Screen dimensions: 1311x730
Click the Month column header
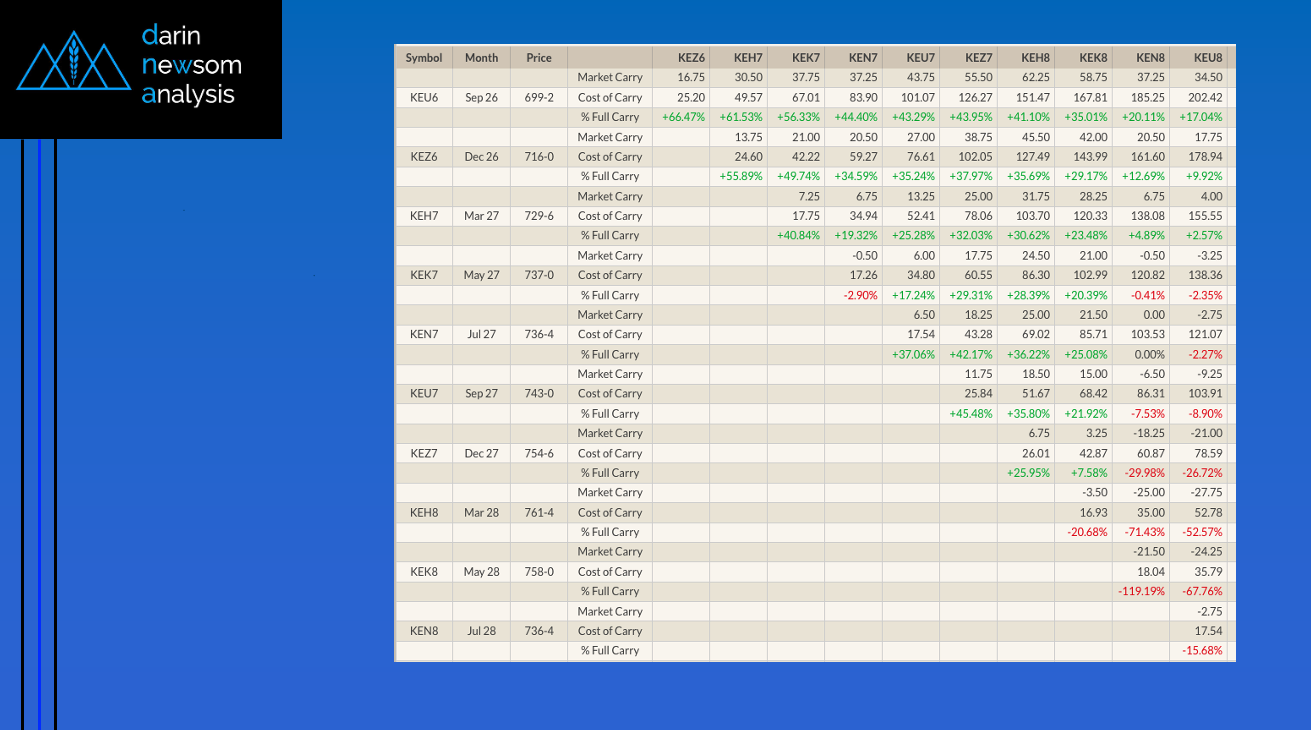point(481,58)
